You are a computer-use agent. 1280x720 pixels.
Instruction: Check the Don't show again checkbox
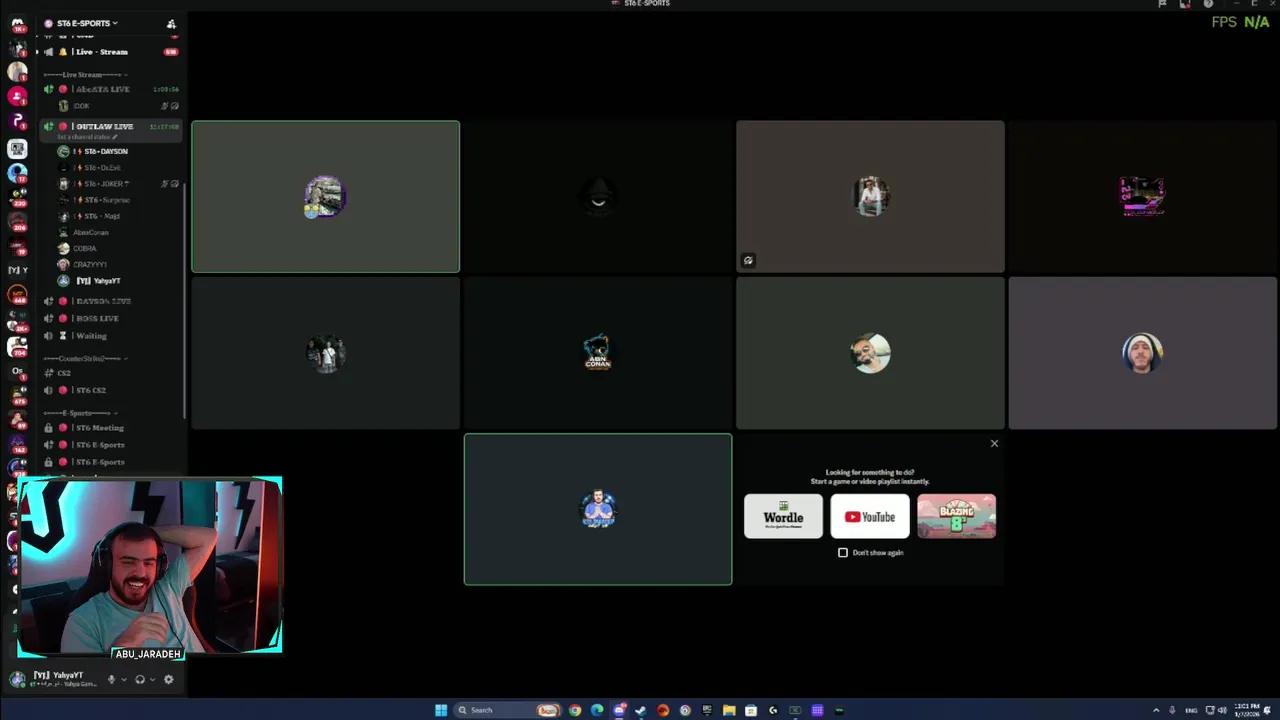click(x=843, y=553)
